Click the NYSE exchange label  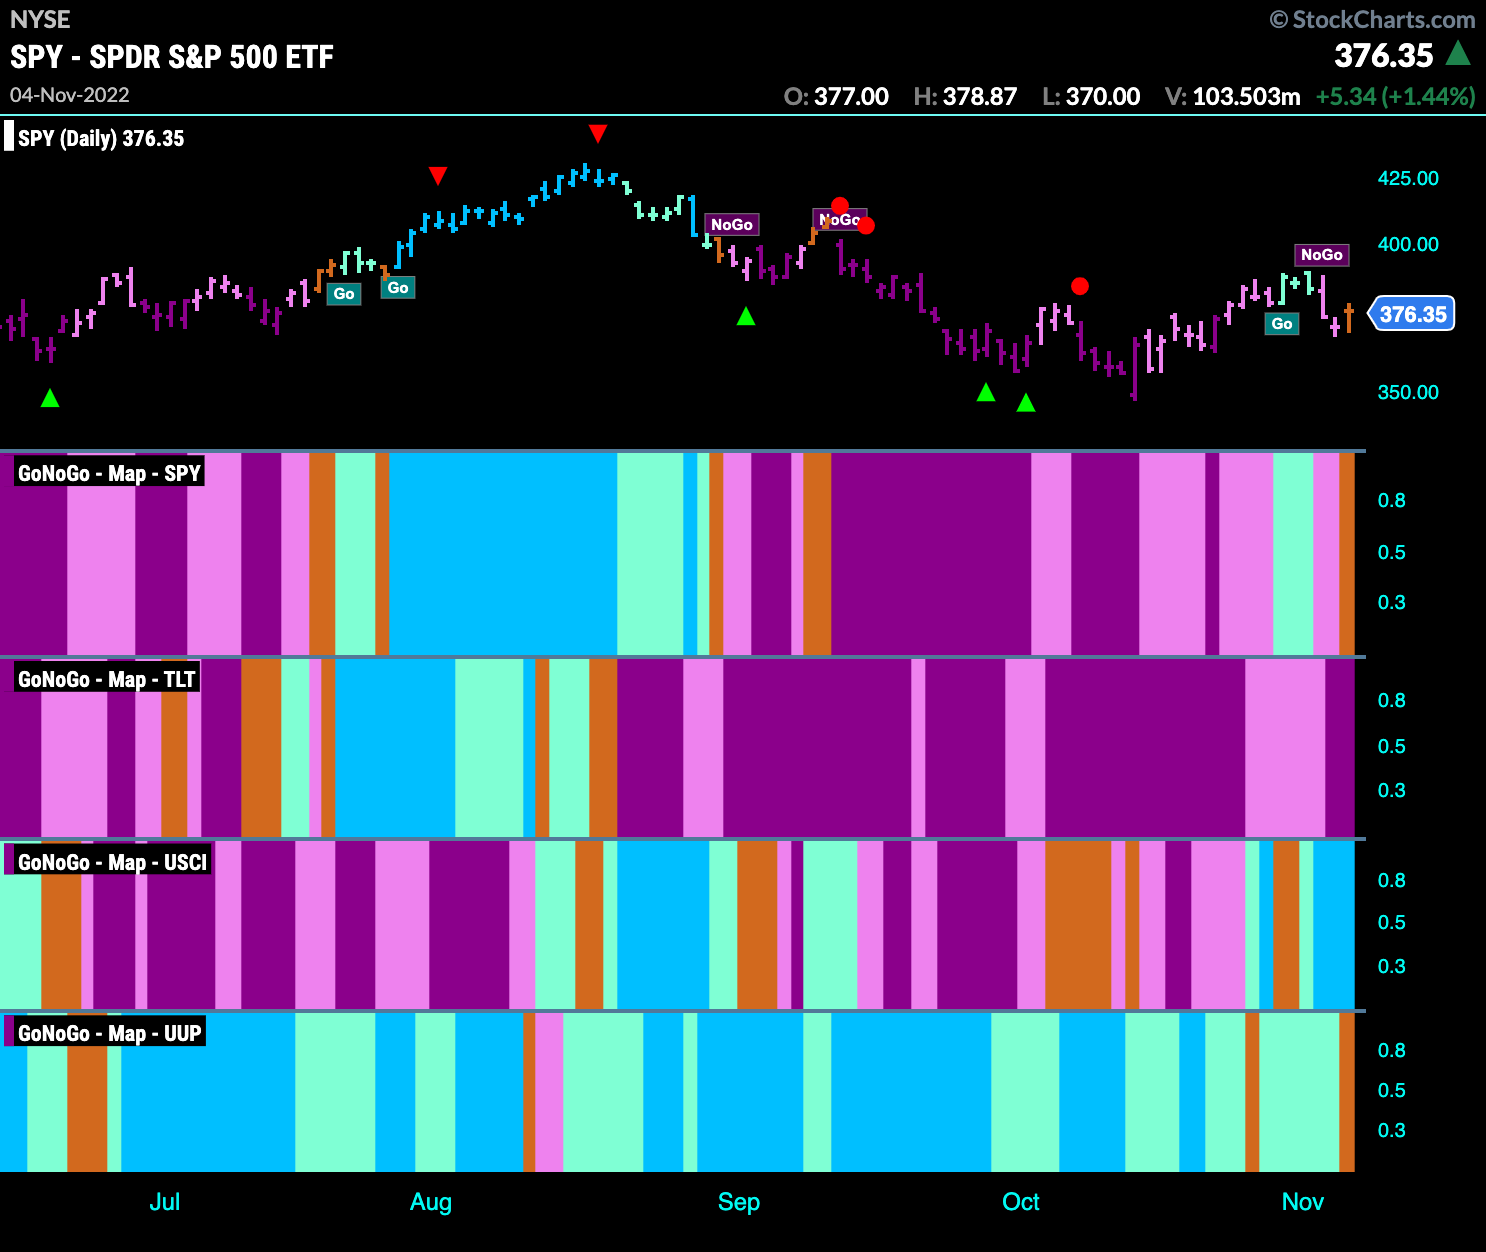click(40, 19)
